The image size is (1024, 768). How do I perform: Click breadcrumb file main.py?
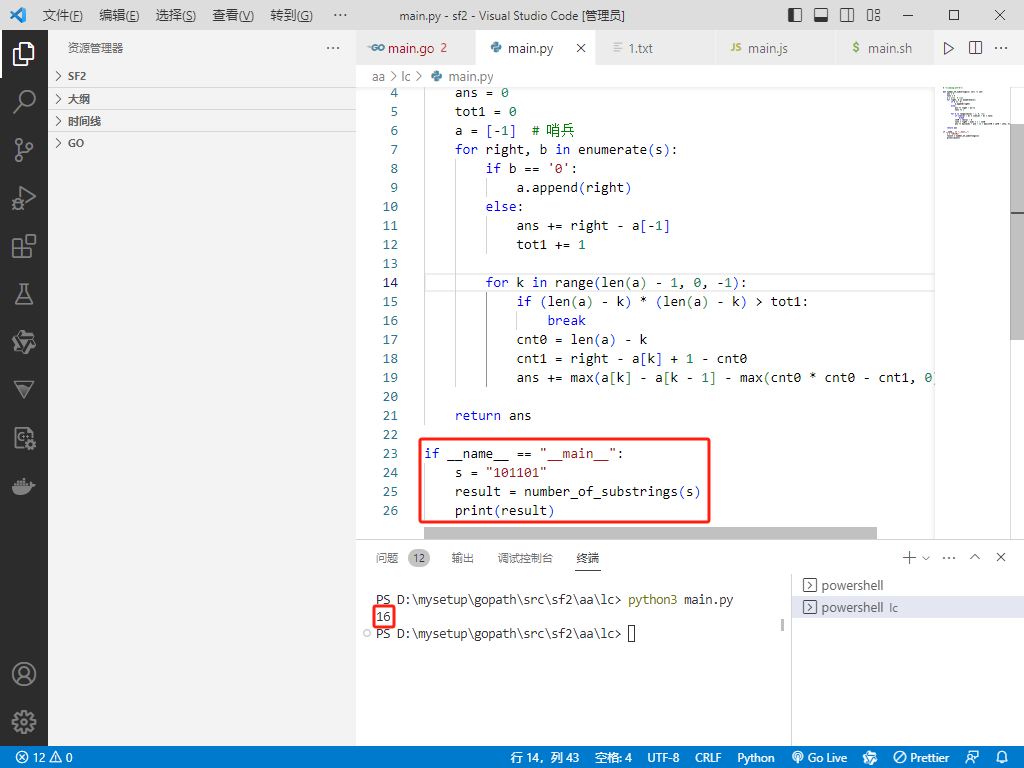[x=463, y=77]
